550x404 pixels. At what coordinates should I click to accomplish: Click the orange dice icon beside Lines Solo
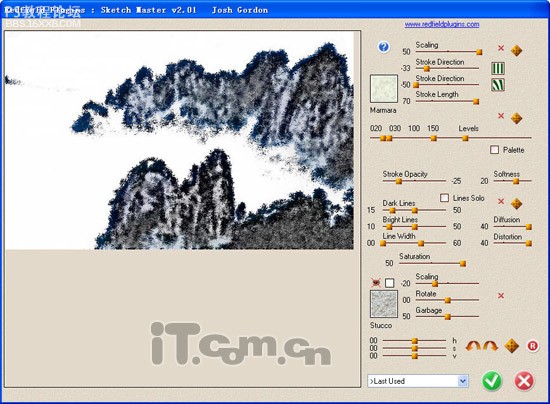click(x=516, y=203)
